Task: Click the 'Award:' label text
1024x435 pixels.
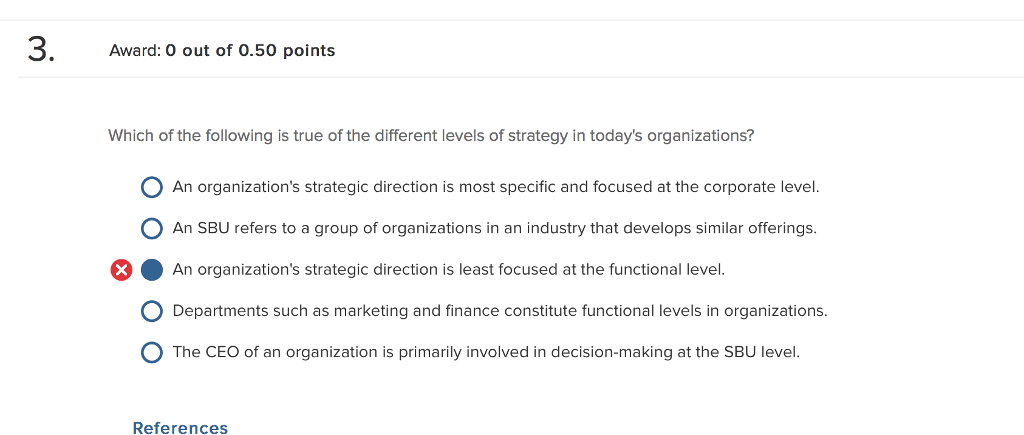Action: pyautogui.click(x=134, y=51)
